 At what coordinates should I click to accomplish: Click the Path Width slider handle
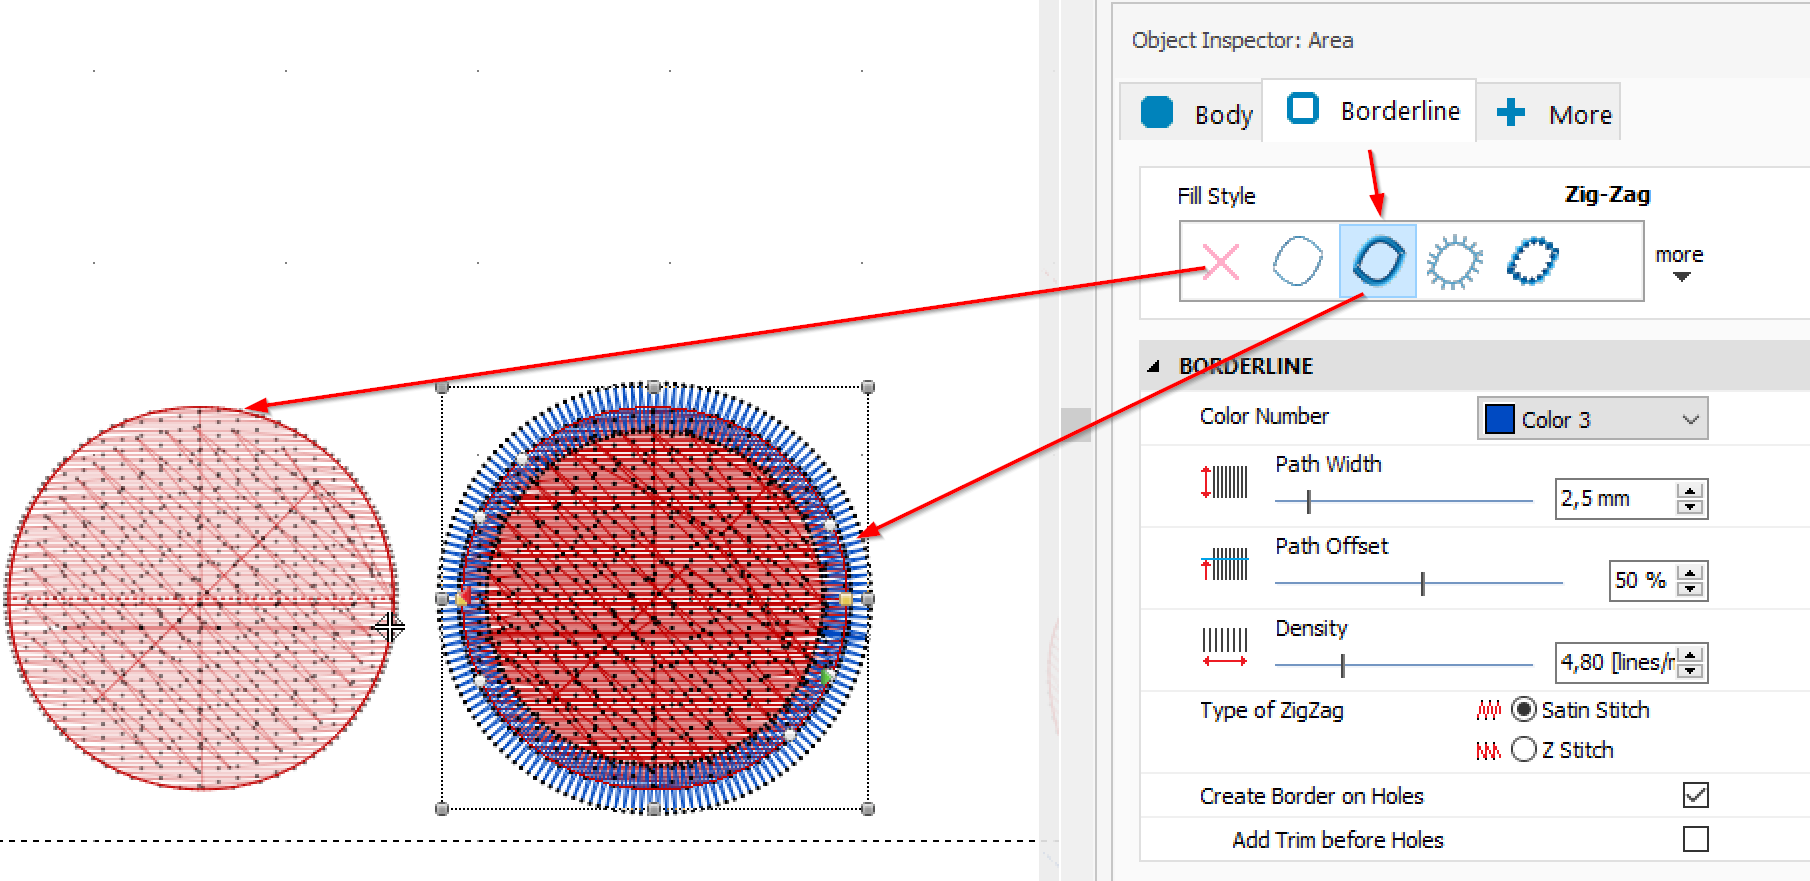[1308, 501]
